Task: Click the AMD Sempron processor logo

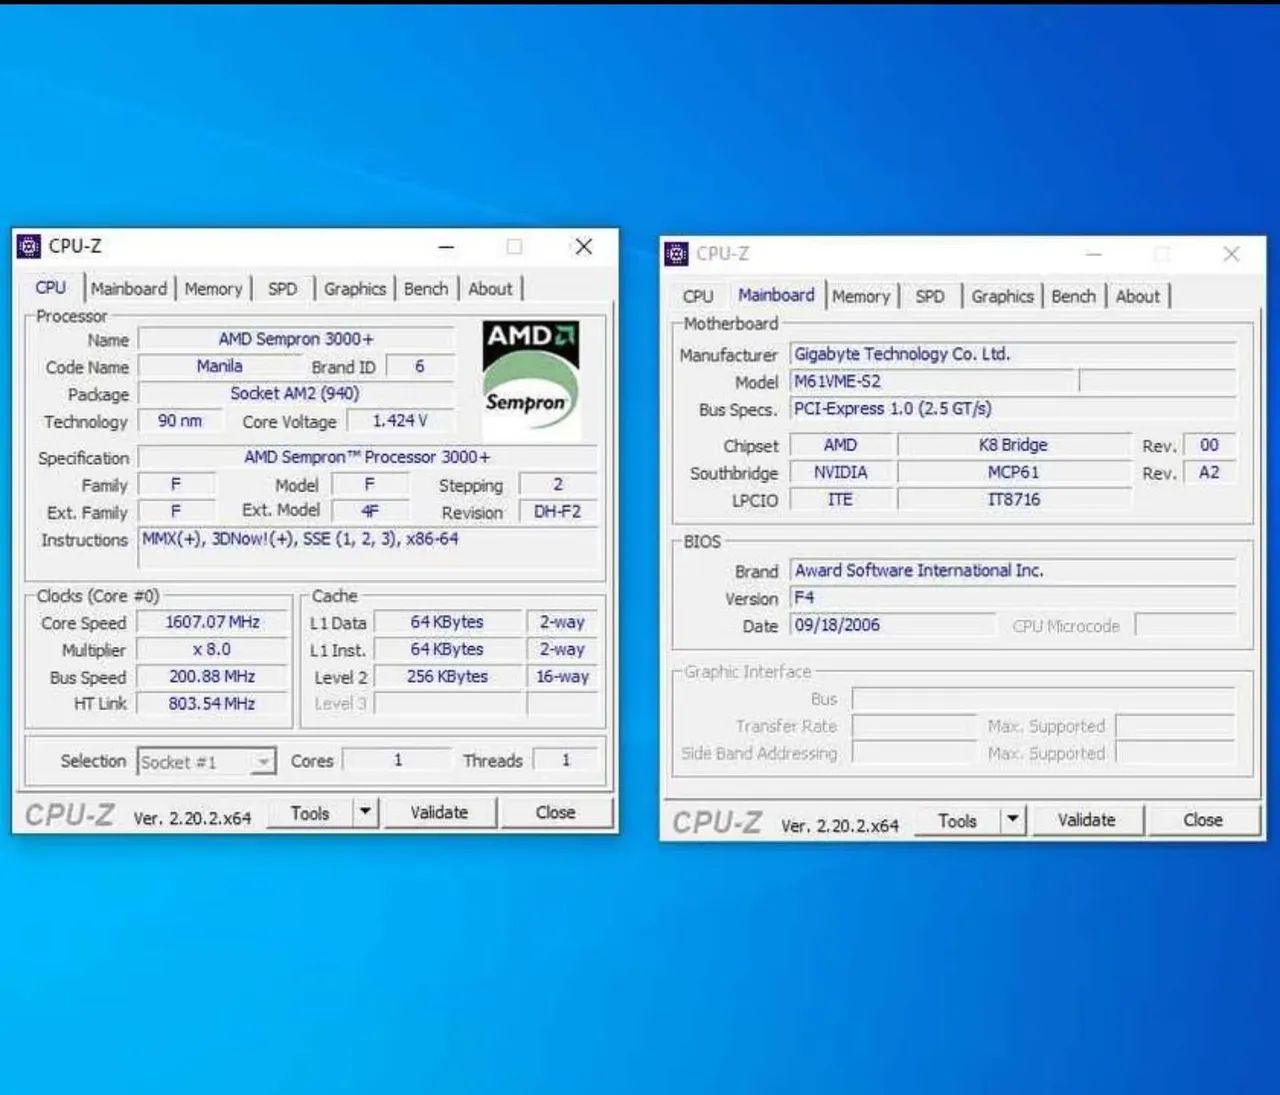Action: click(x=530, y=380)
